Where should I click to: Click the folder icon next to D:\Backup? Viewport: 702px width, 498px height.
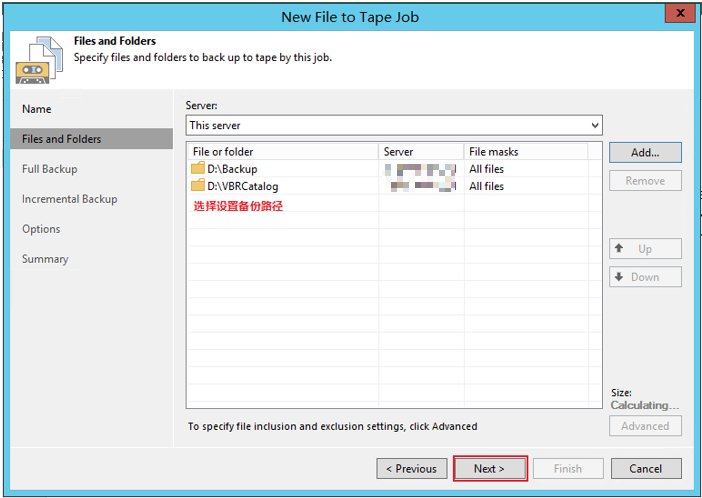tap(197, 168)
